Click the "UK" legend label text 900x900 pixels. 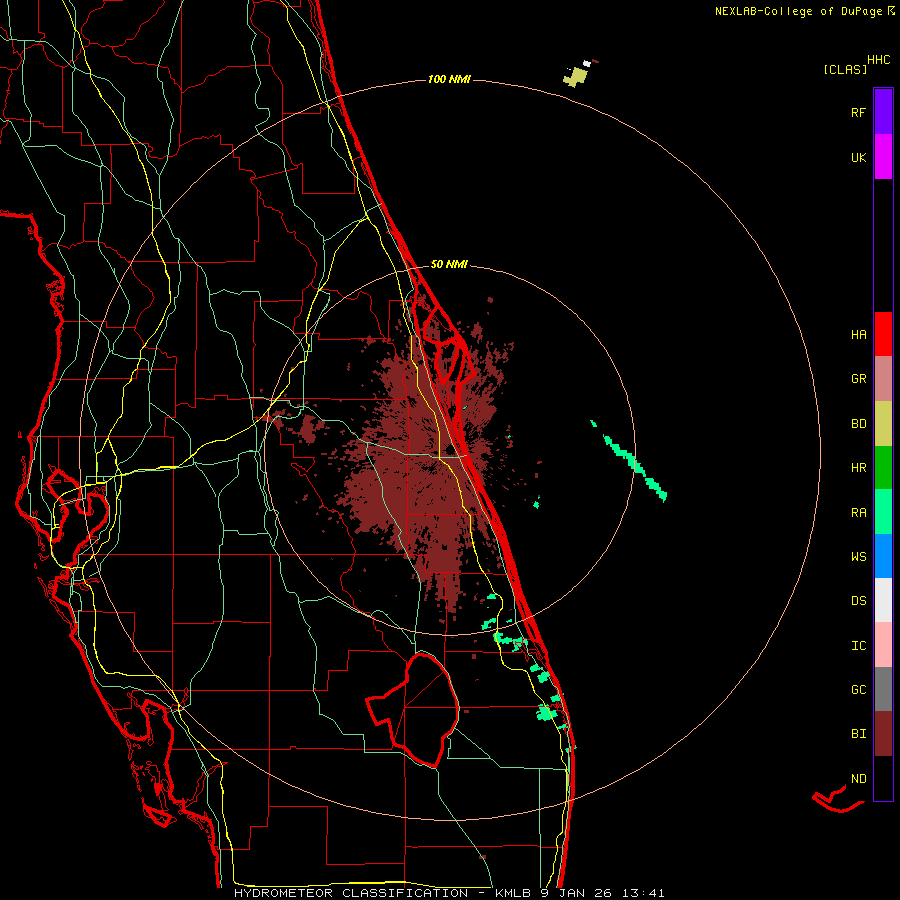point(858,157)
